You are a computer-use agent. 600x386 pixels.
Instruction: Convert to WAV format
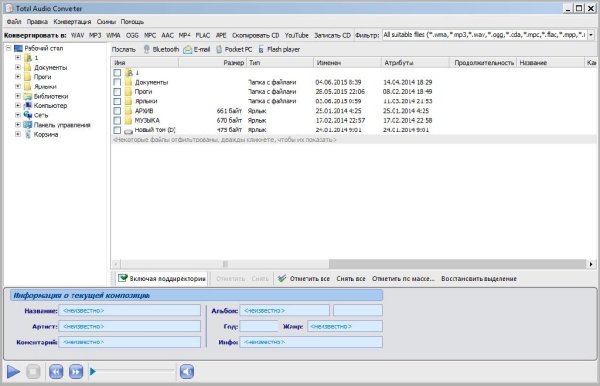77,35
